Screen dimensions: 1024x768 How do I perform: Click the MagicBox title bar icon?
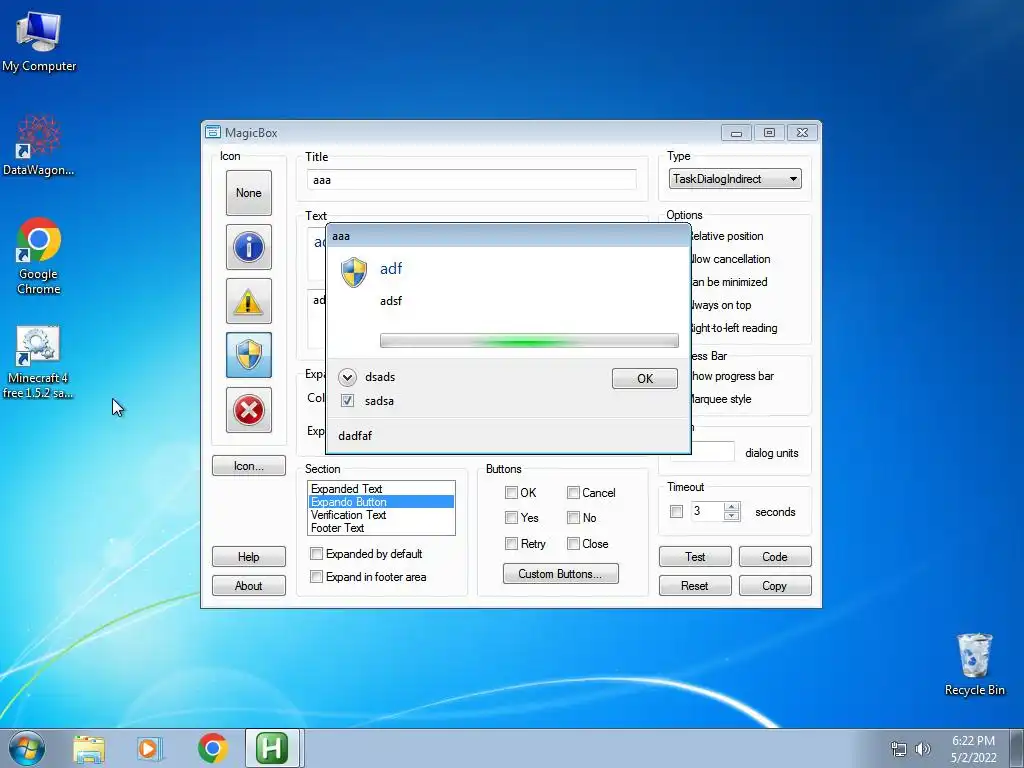[213, 132]
